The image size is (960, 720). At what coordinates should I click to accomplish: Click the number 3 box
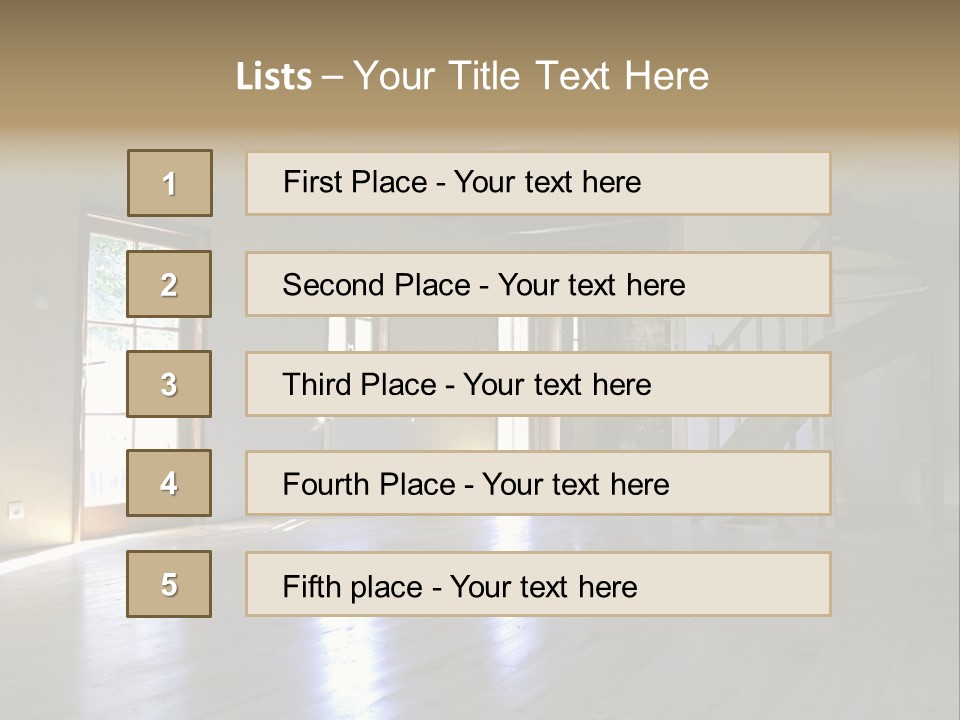[169, 384]
